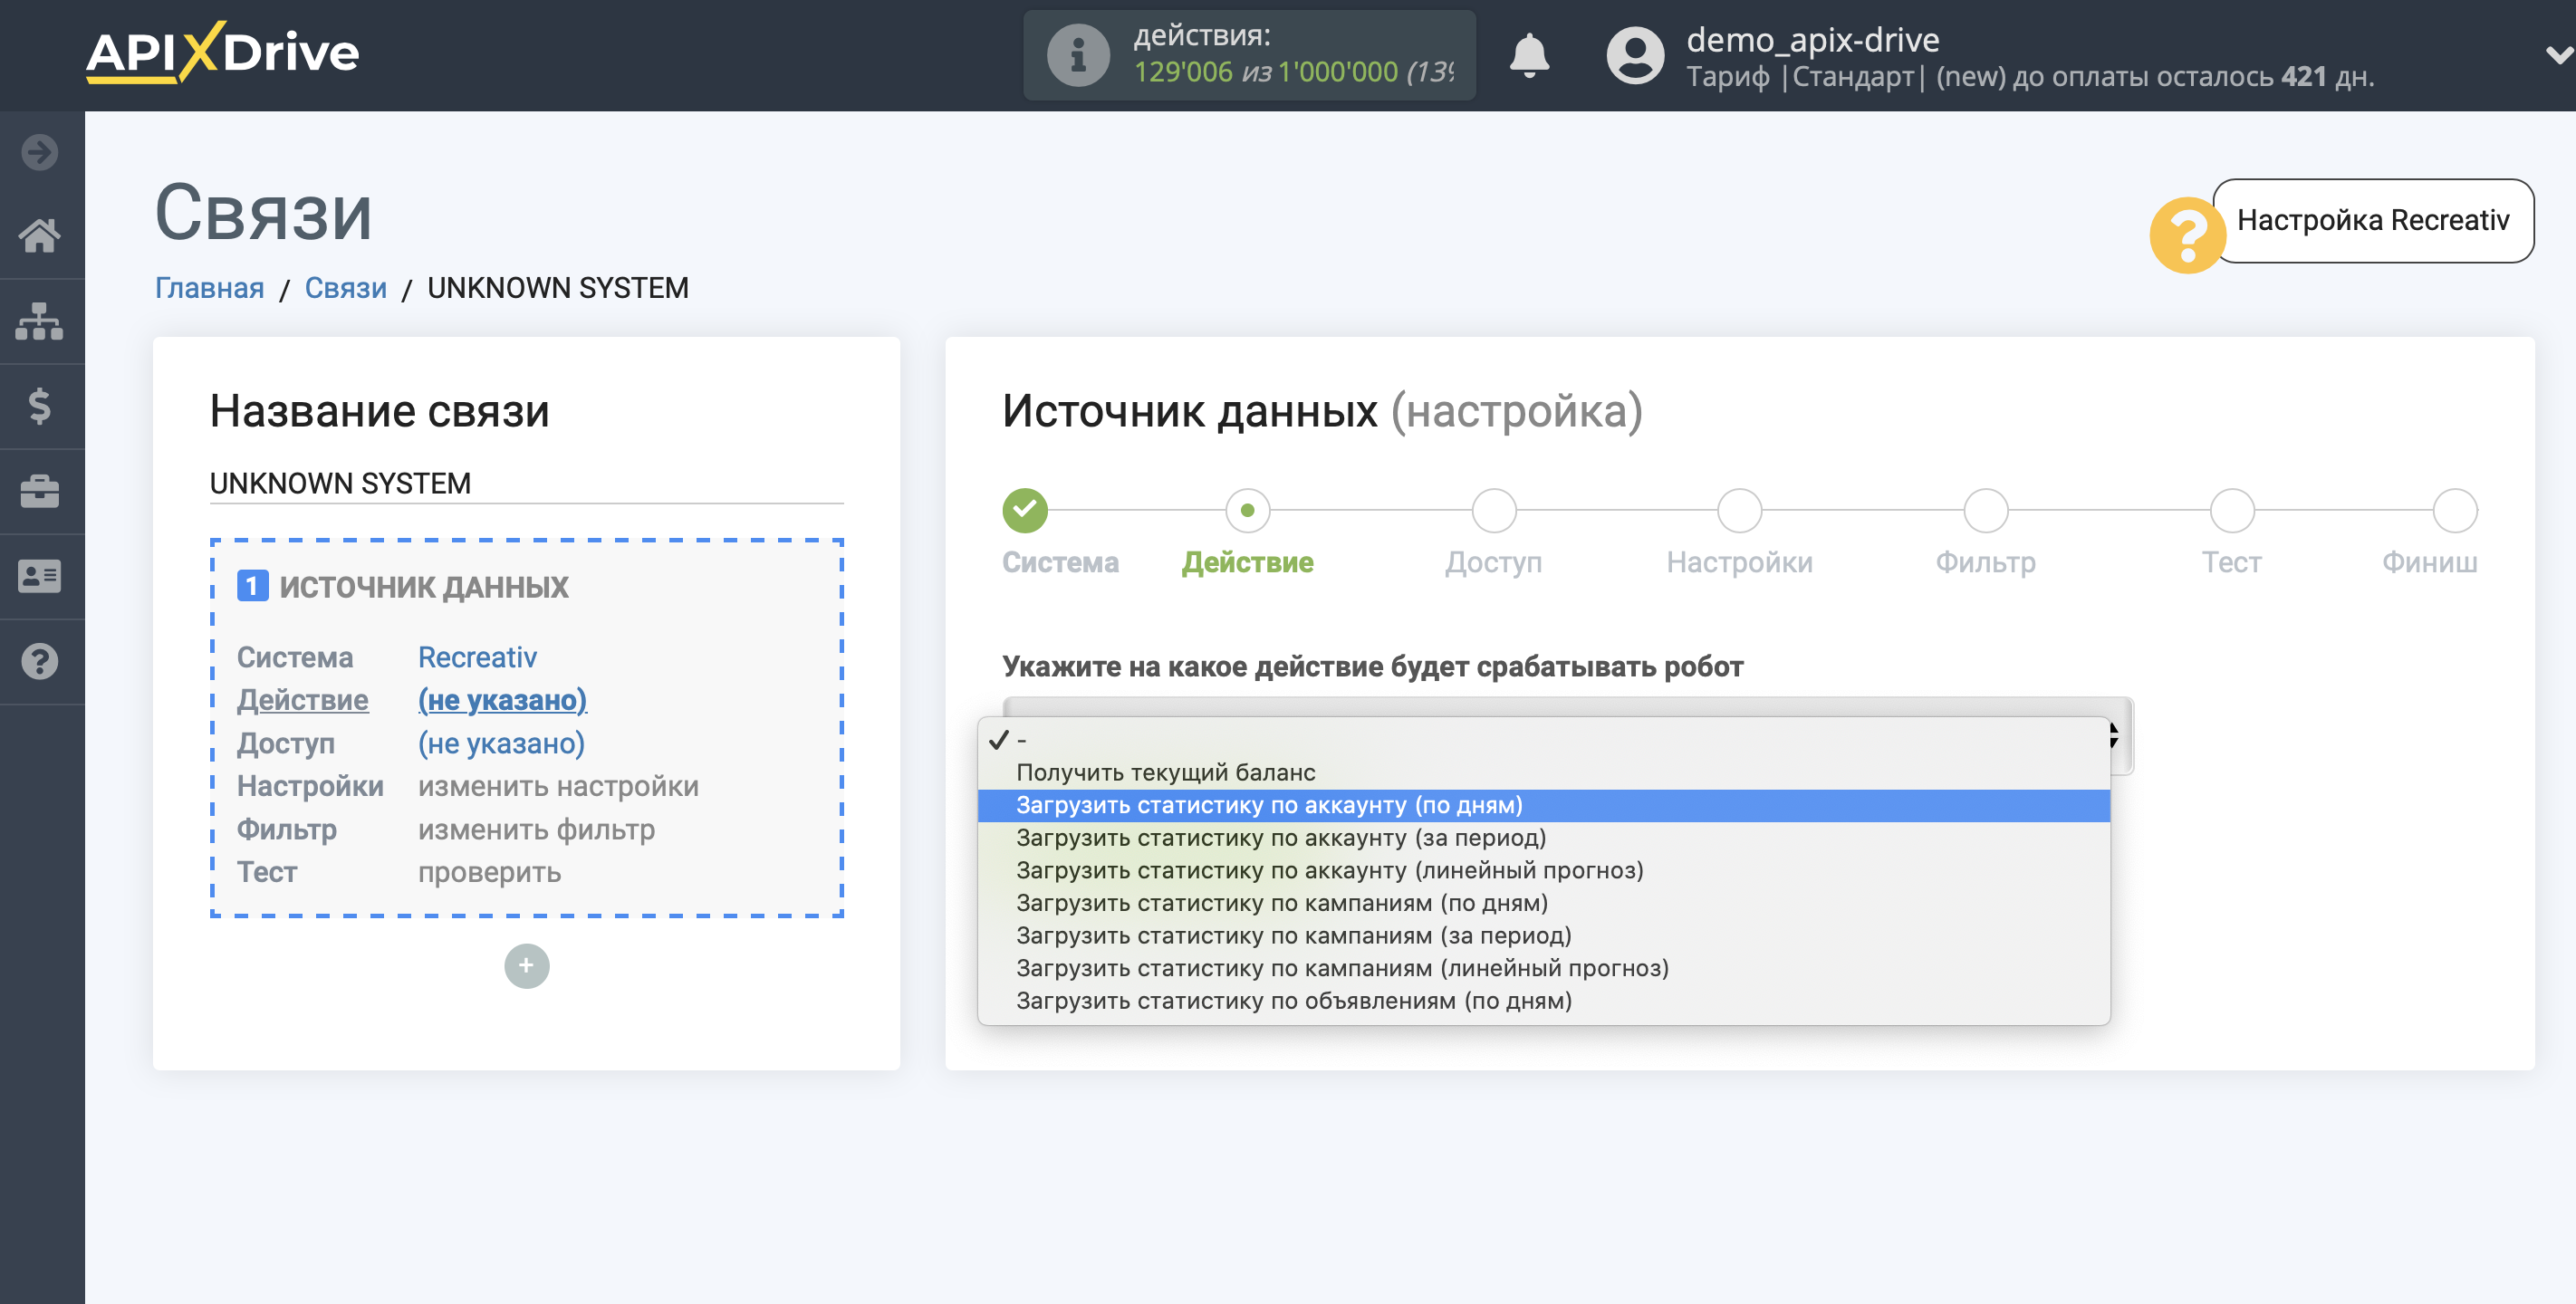Screen dimensions: 2576x1304
Task: Click the 'Настройки' step circle
Action: (x=1739, y=510)
